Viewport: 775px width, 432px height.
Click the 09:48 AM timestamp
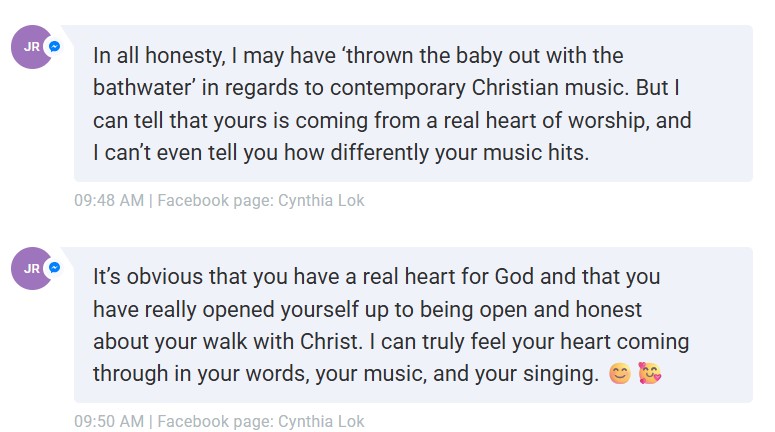pyautogui.click(x=109, y=201)
